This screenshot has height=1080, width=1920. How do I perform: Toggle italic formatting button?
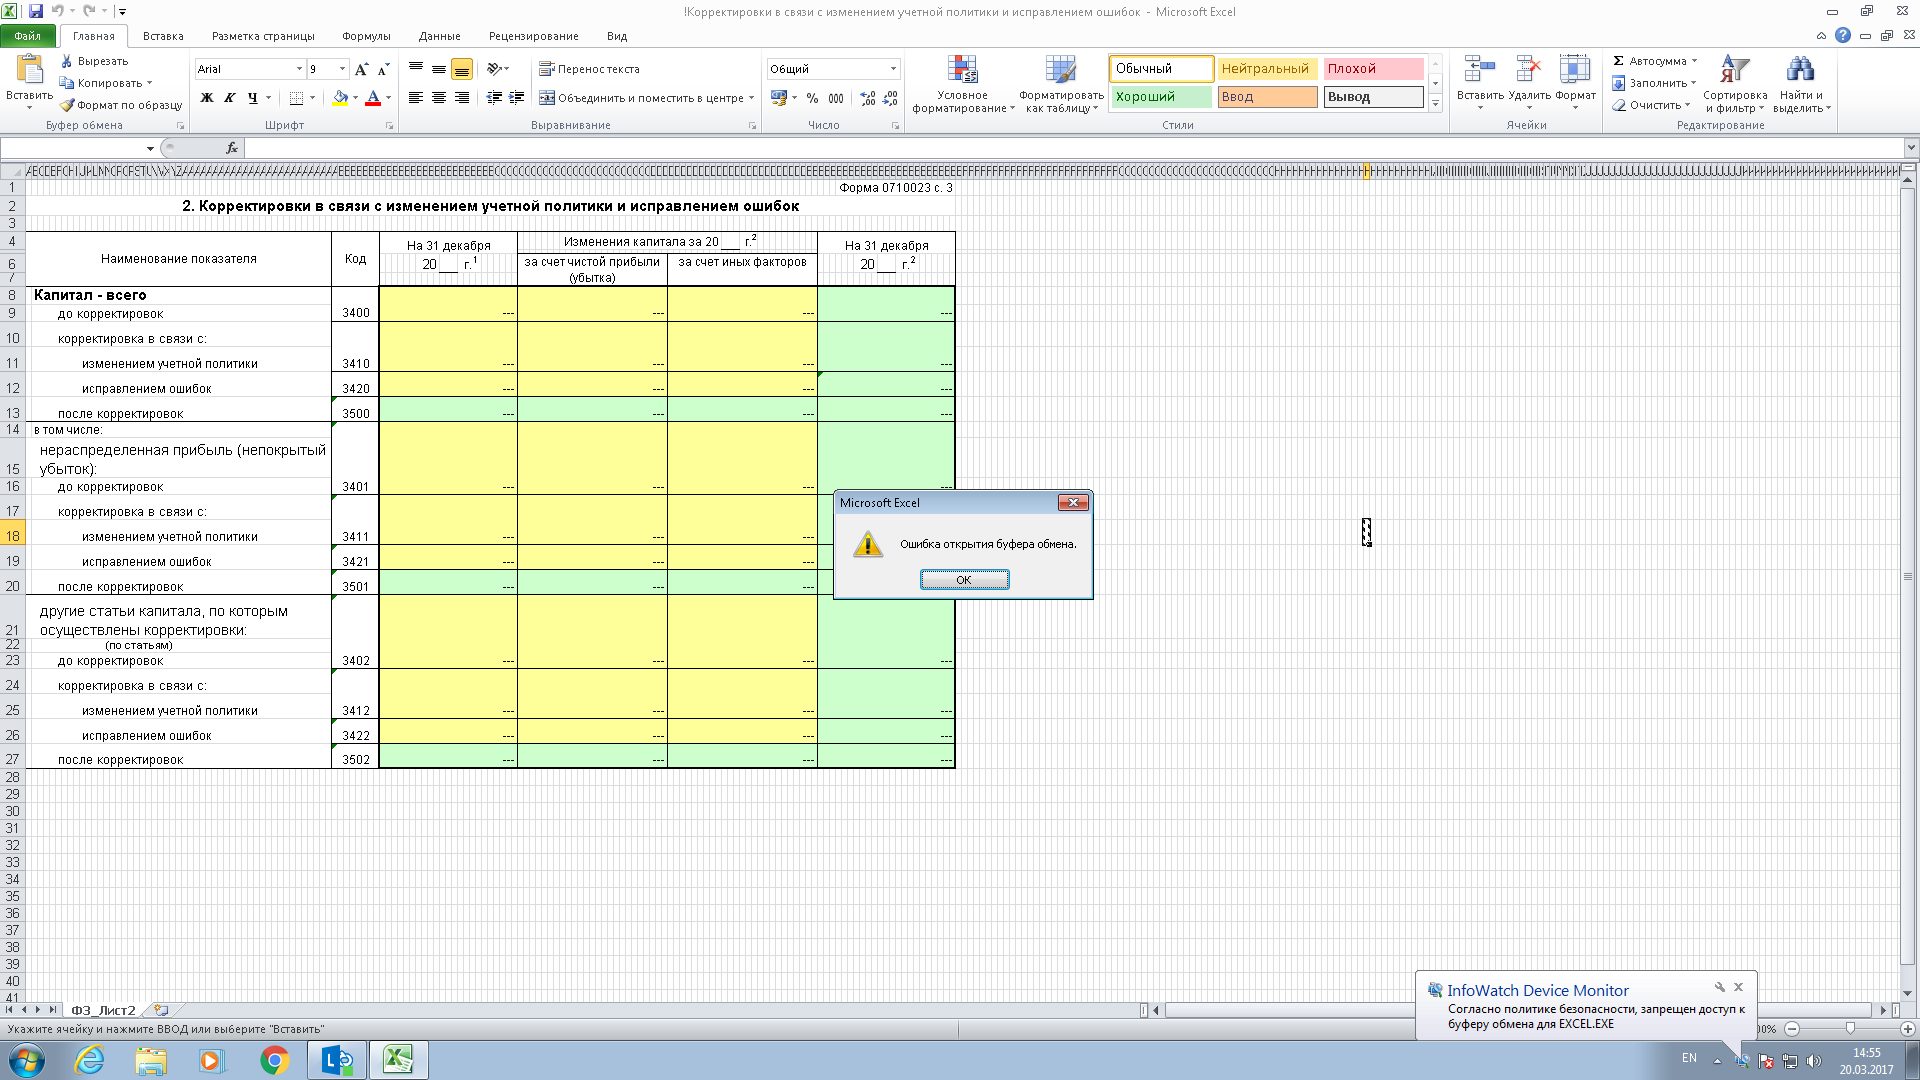230,98
